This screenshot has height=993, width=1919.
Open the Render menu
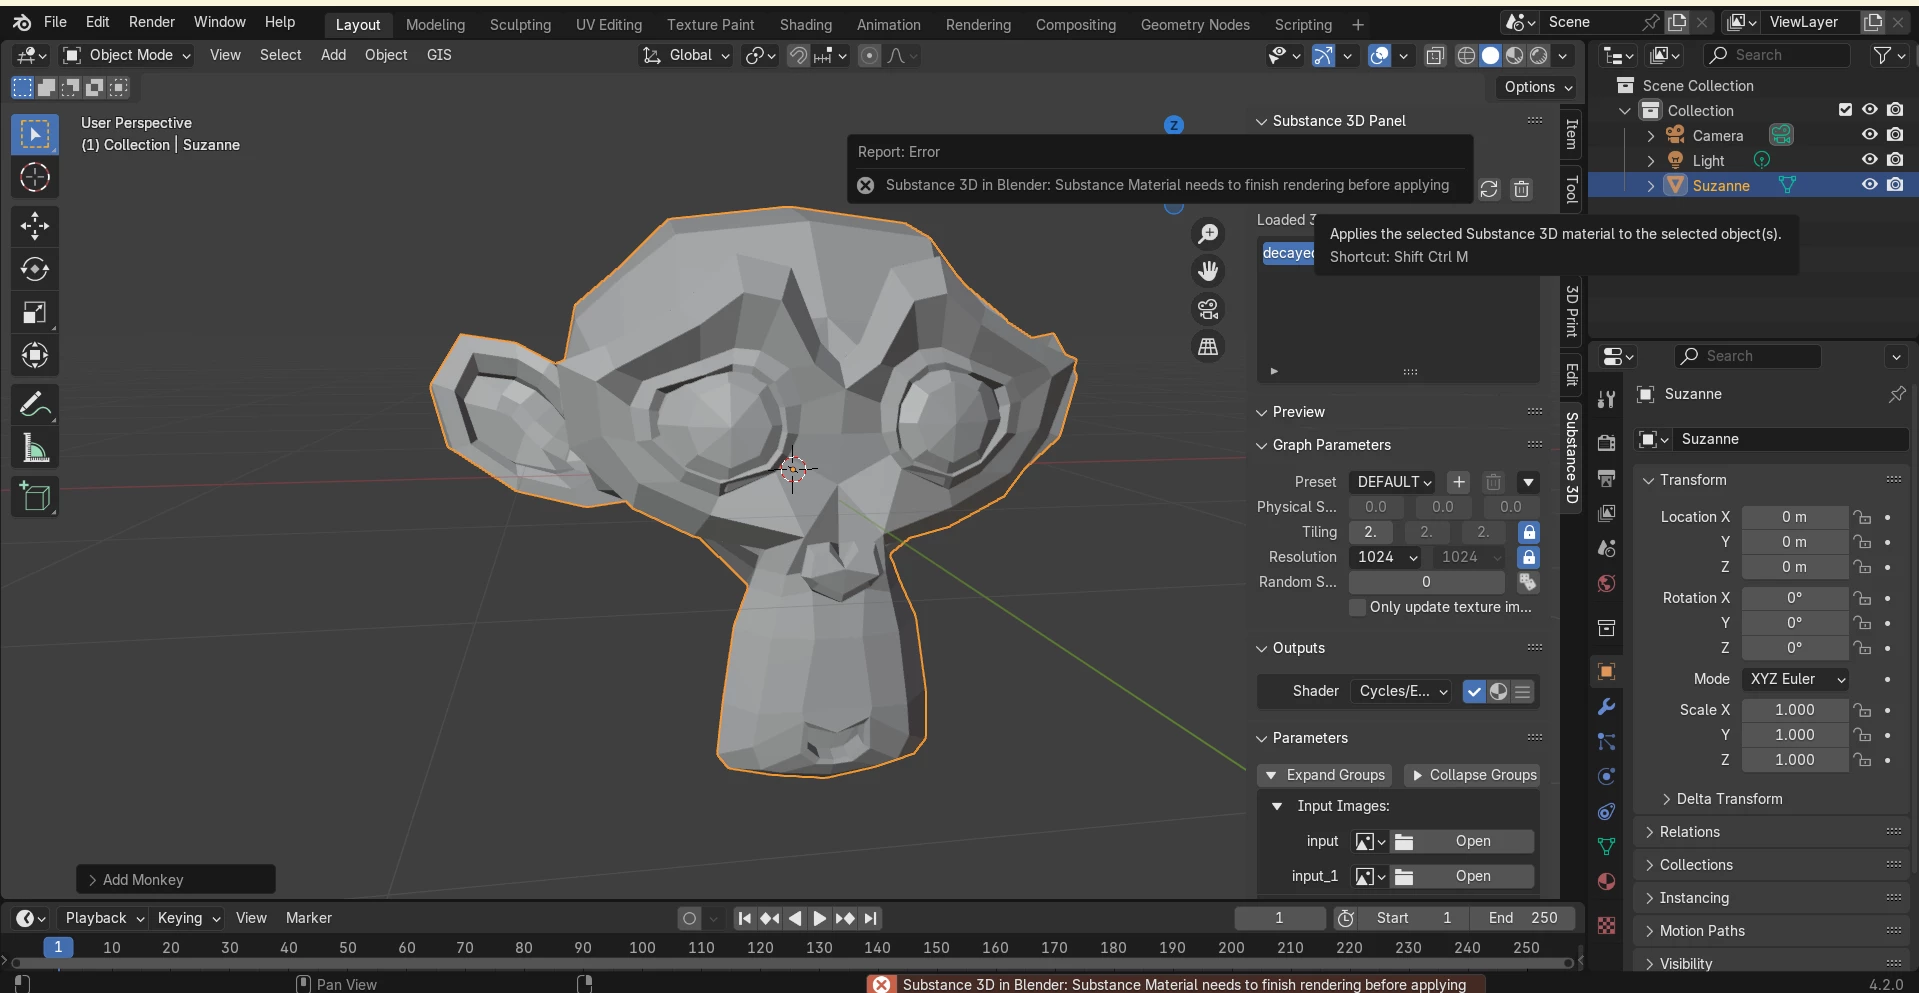152,22
